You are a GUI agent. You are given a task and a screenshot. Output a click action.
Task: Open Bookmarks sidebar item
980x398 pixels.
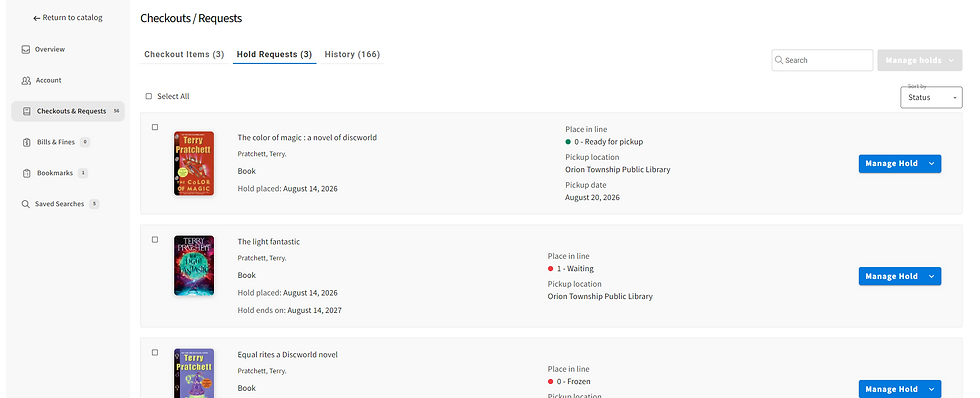(54, 173)
